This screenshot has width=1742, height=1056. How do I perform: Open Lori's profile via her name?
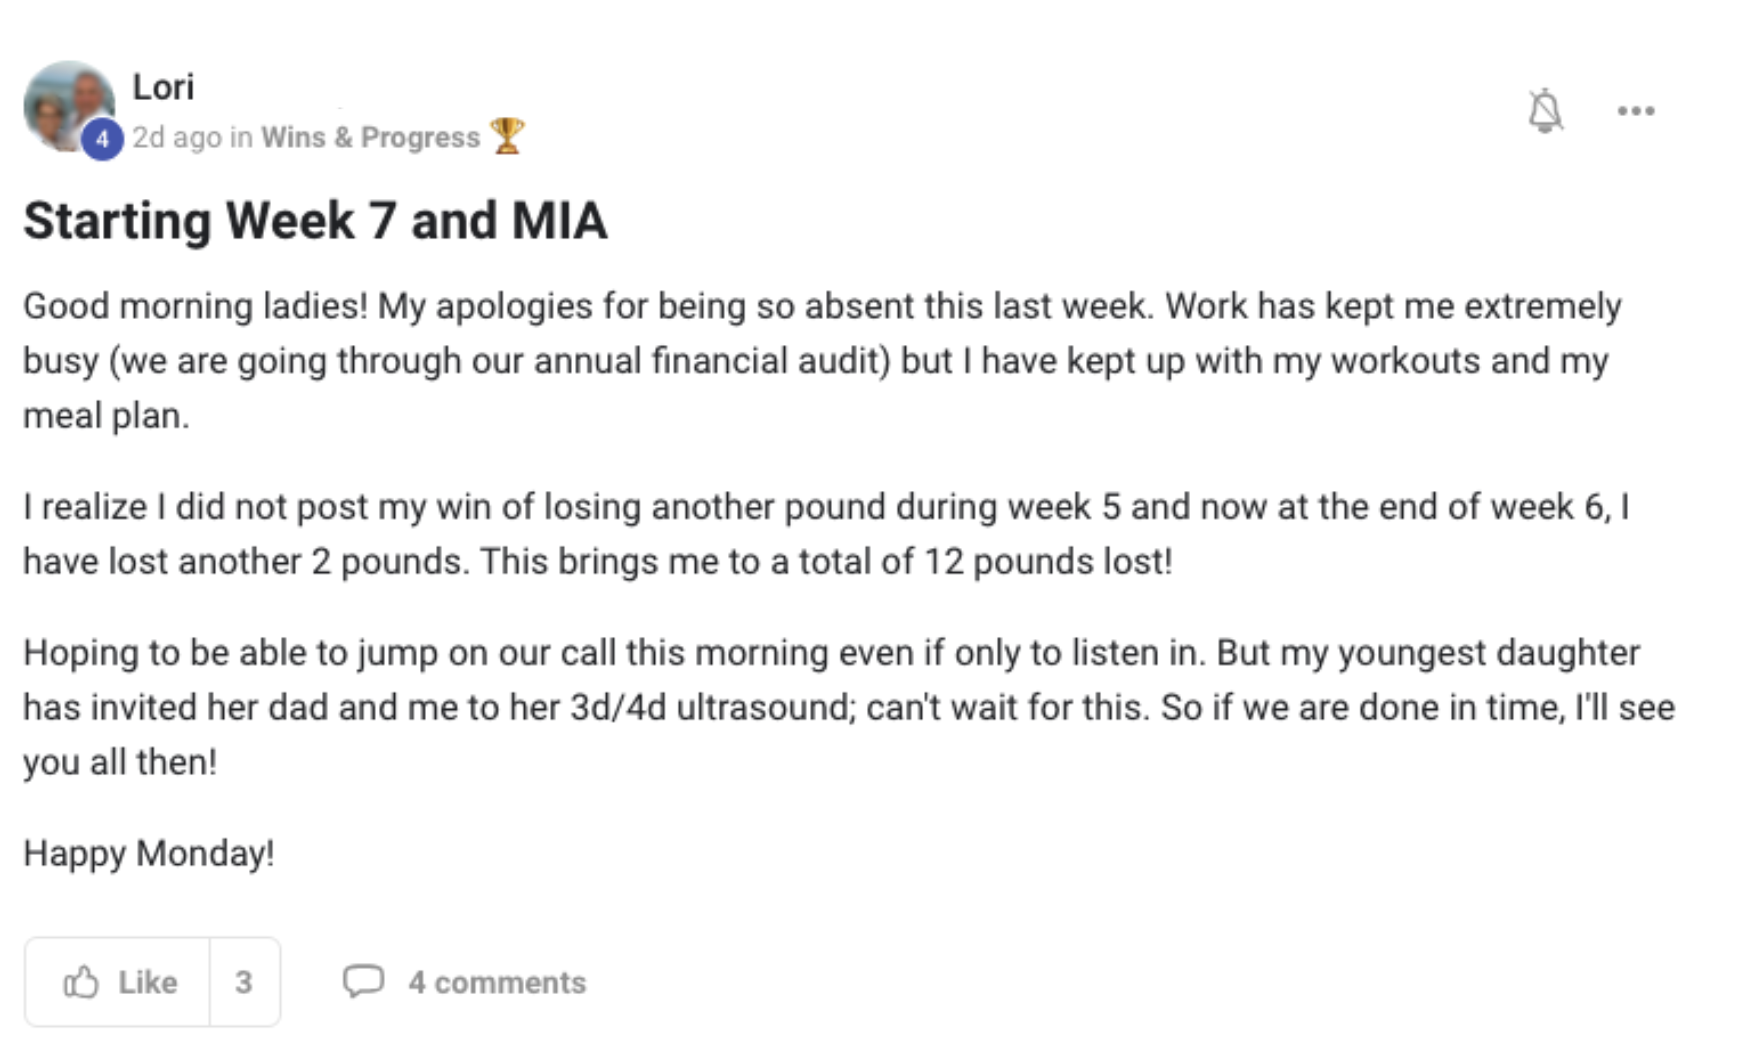163,87
